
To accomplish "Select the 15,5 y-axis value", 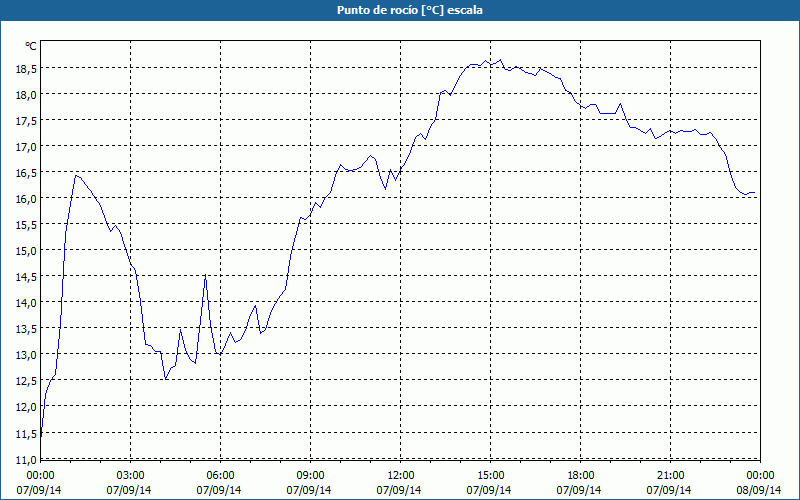I will point(26,224).
